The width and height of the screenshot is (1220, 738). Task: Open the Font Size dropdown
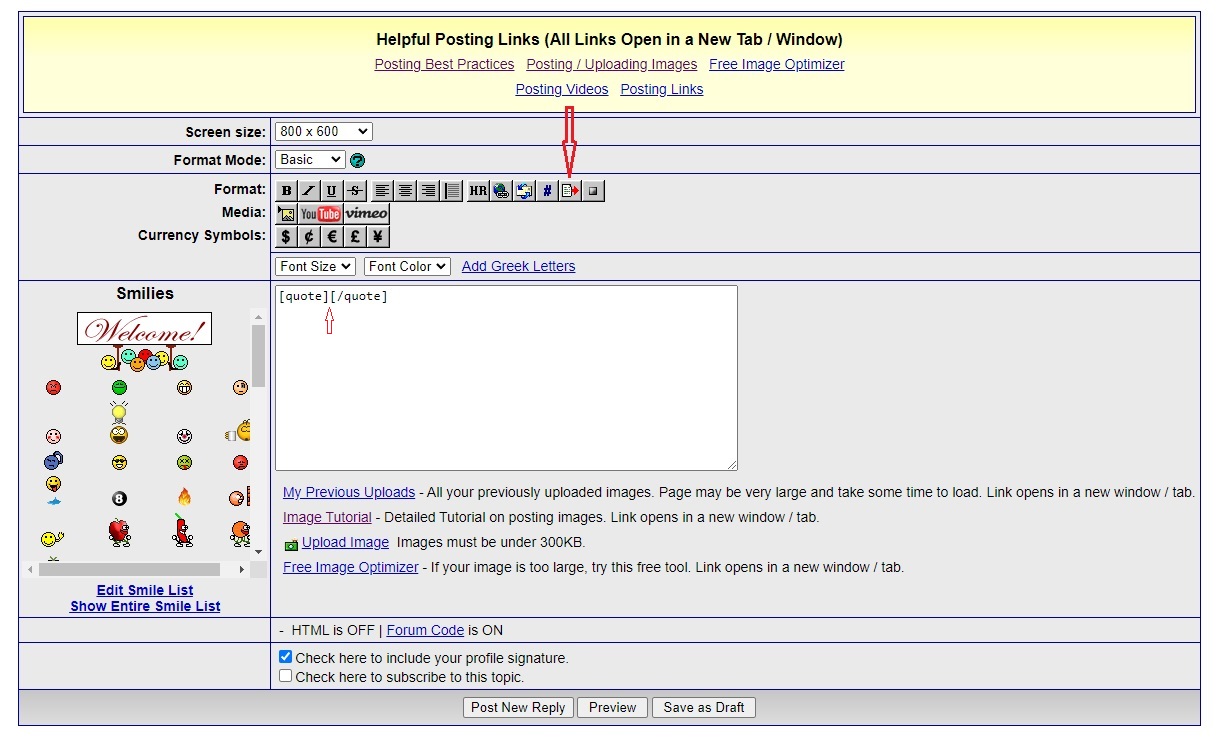click(x=315, y=266)
